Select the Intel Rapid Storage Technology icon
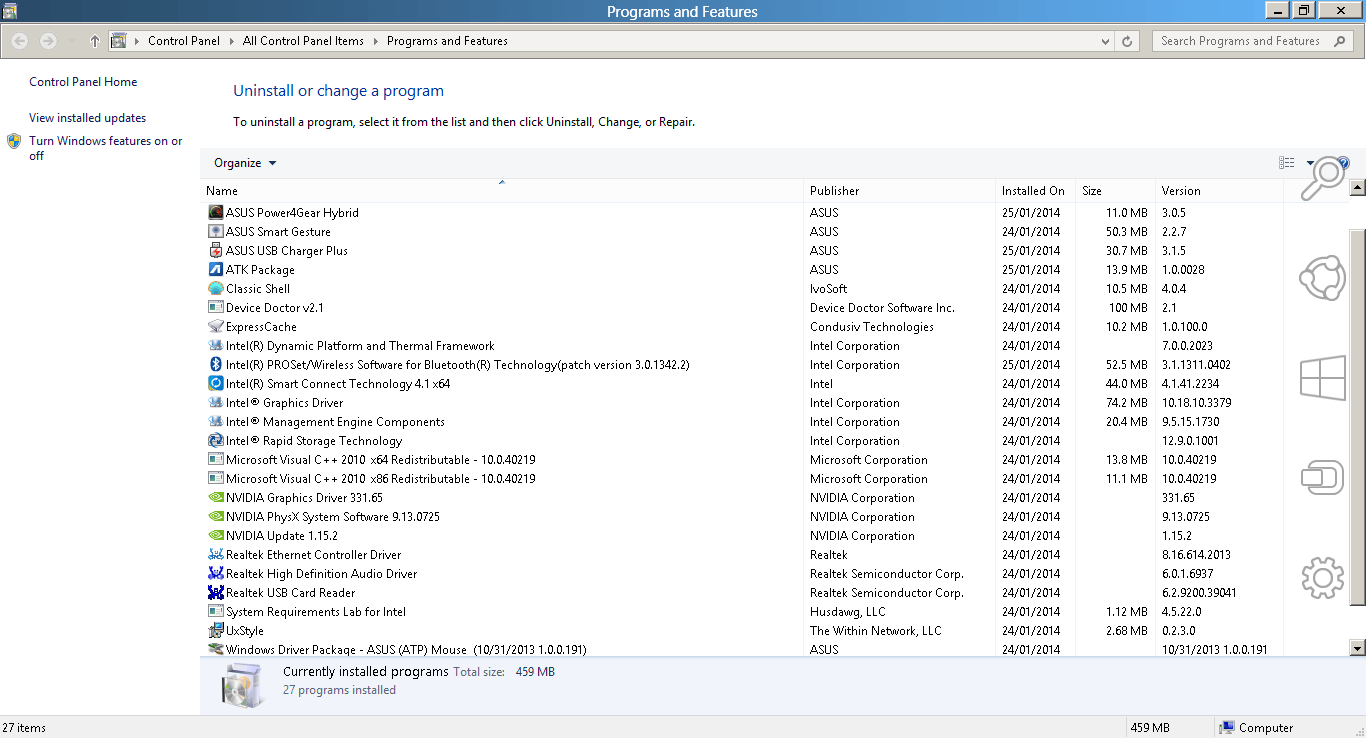Image resolution: width=1366 pixels, height=738 pixels. coord(215,441)
